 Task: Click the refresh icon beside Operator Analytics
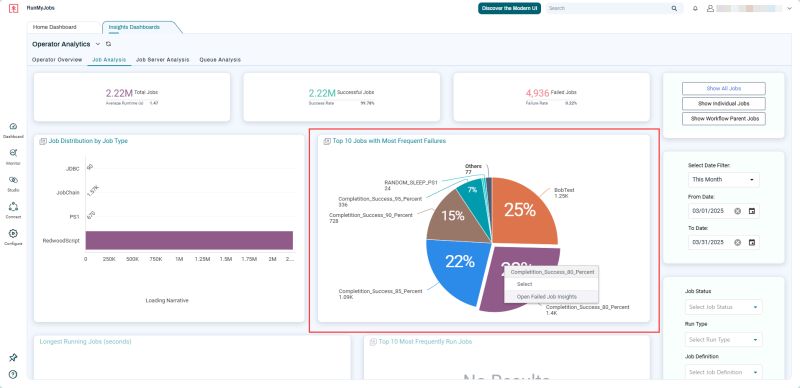(x=108, y=44)
